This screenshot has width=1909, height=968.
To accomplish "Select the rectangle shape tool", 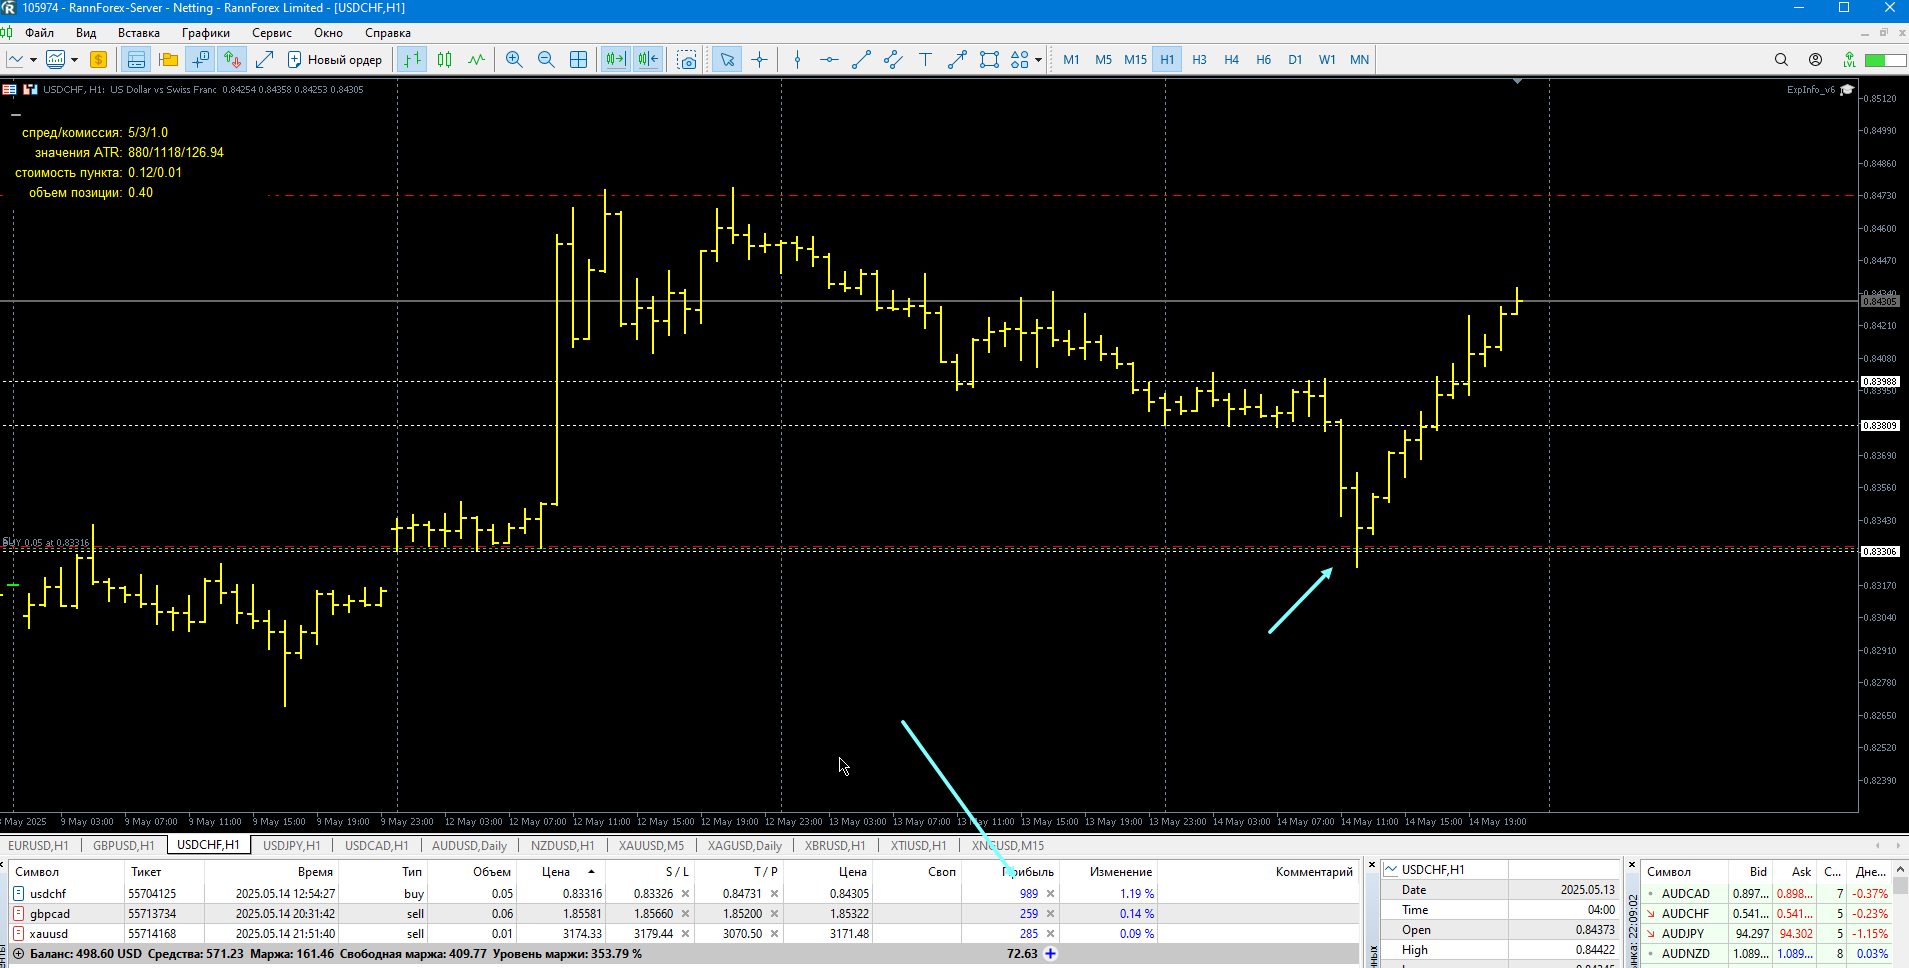I will 989,60.
